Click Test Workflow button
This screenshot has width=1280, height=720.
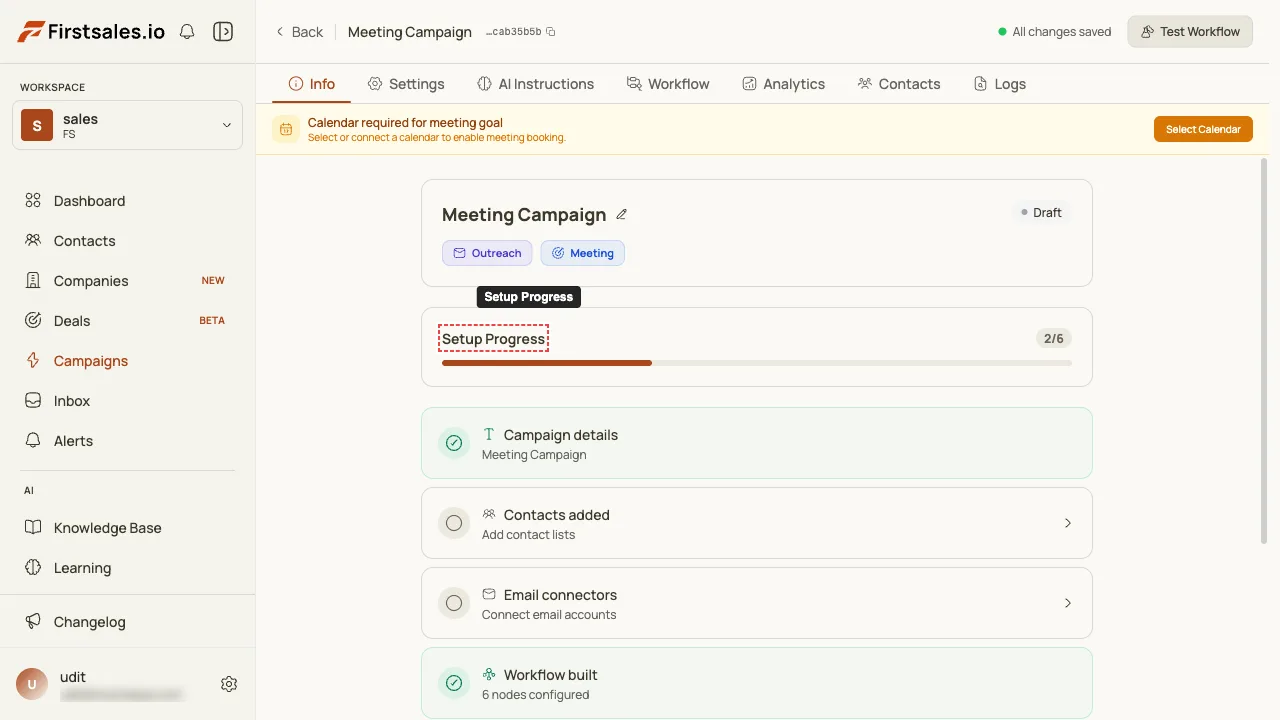point(1190,32)
